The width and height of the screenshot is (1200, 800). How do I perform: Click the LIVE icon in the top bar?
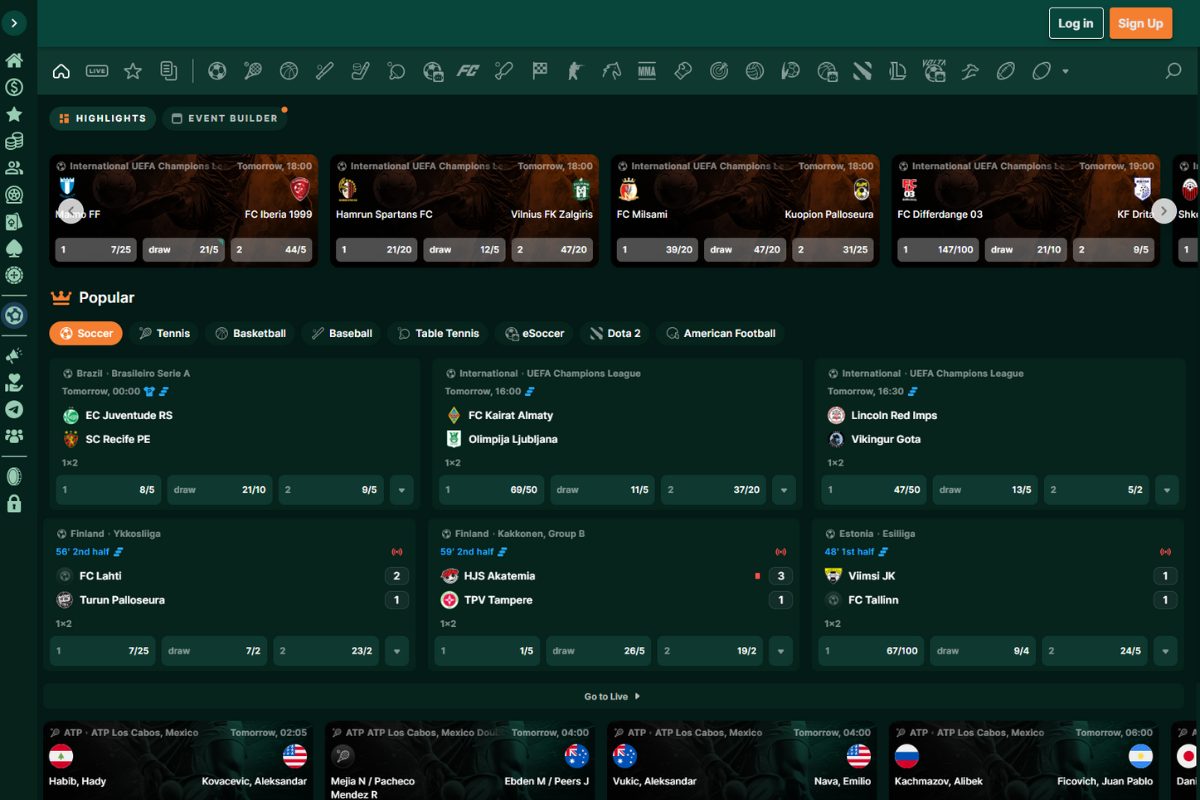[x=96, y=71]
